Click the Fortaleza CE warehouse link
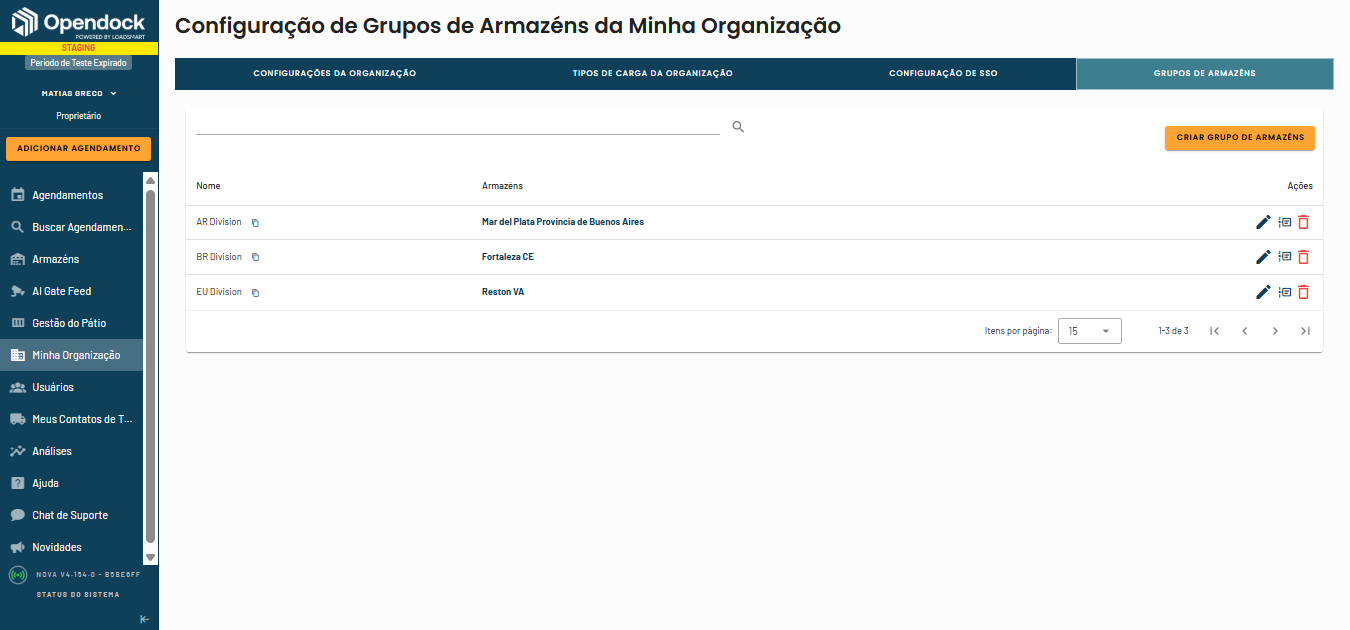This screenshot has width=1350, height=630. pos(508,257)
